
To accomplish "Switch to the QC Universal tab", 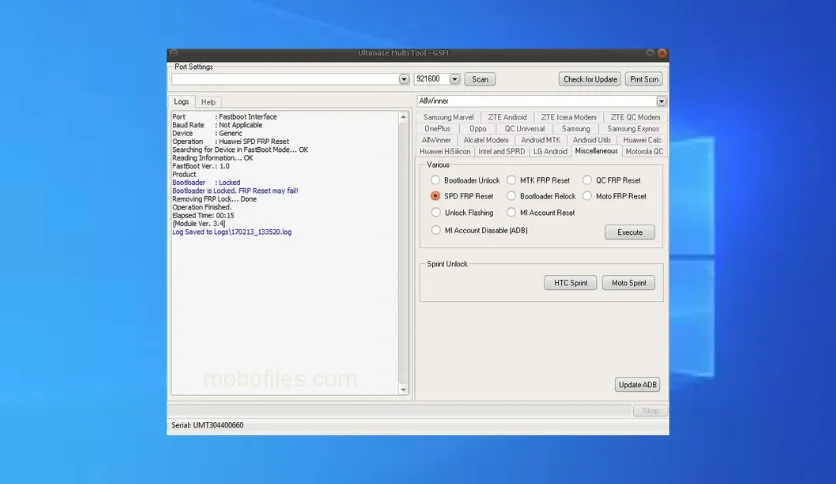I will 525,128.
